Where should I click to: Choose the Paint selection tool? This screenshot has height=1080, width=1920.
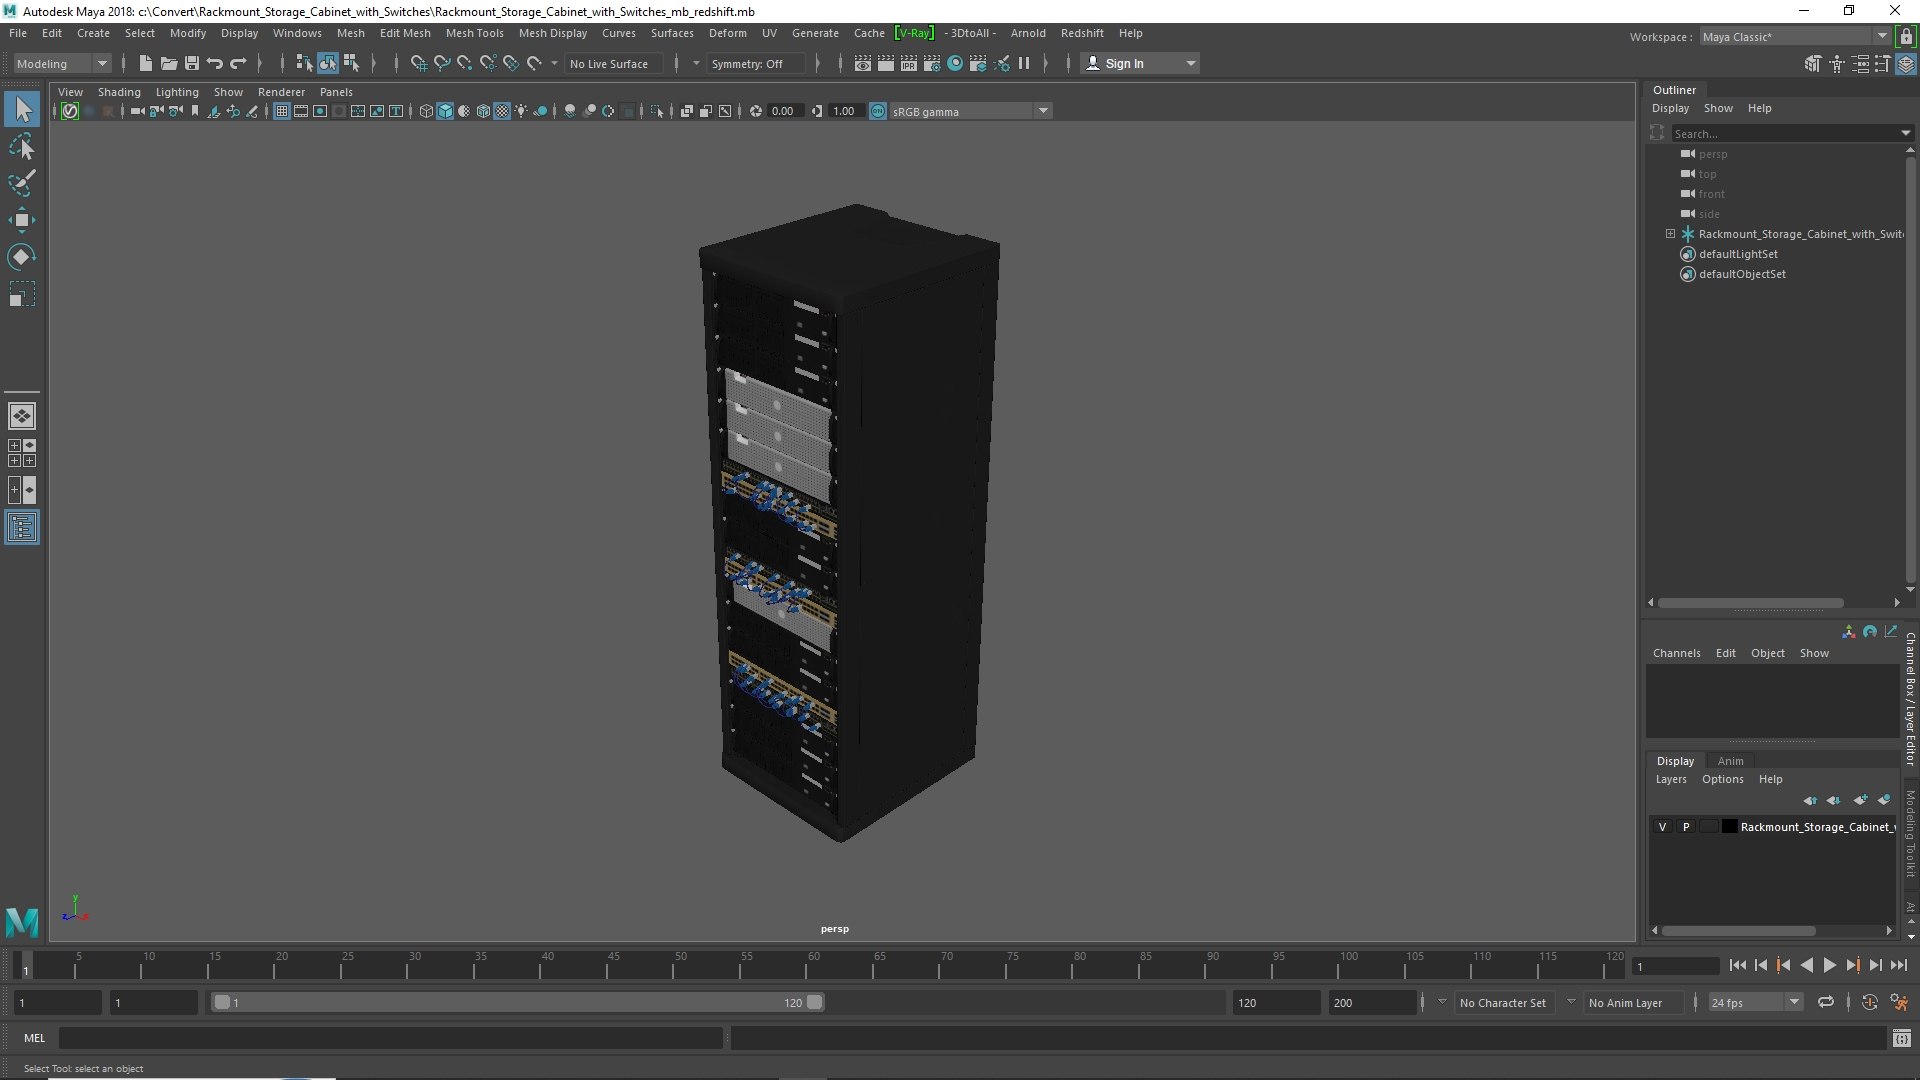22,183
